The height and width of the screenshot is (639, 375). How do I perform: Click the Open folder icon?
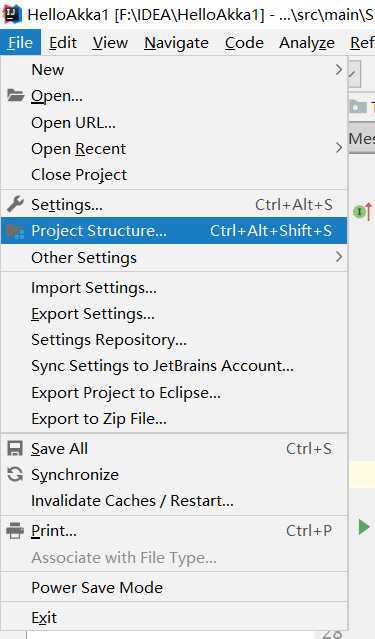[x=15, y=96]
